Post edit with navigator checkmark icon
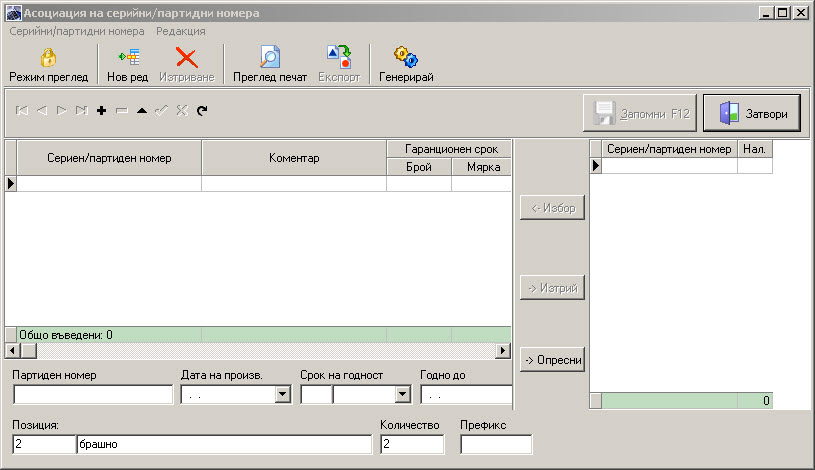 (x=162, y=110)
